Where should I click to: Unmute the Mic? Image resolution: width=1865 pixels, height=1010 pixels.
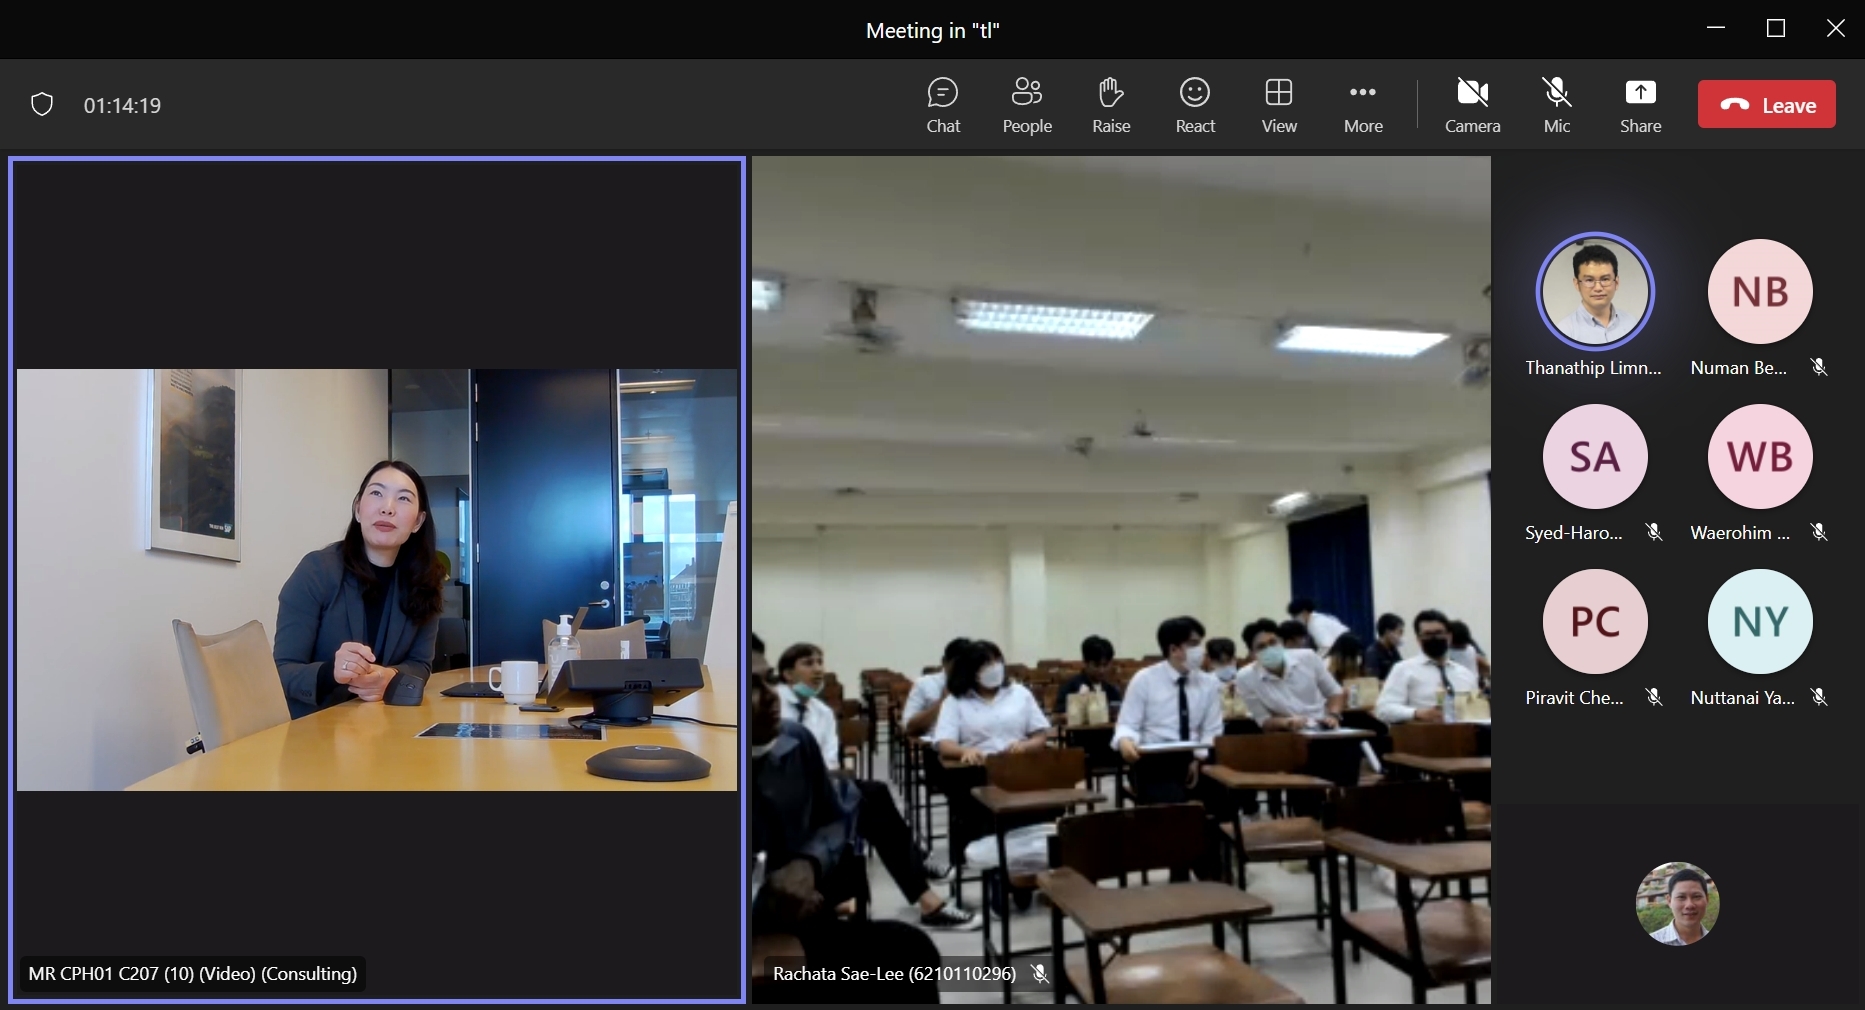[1556, 105]
